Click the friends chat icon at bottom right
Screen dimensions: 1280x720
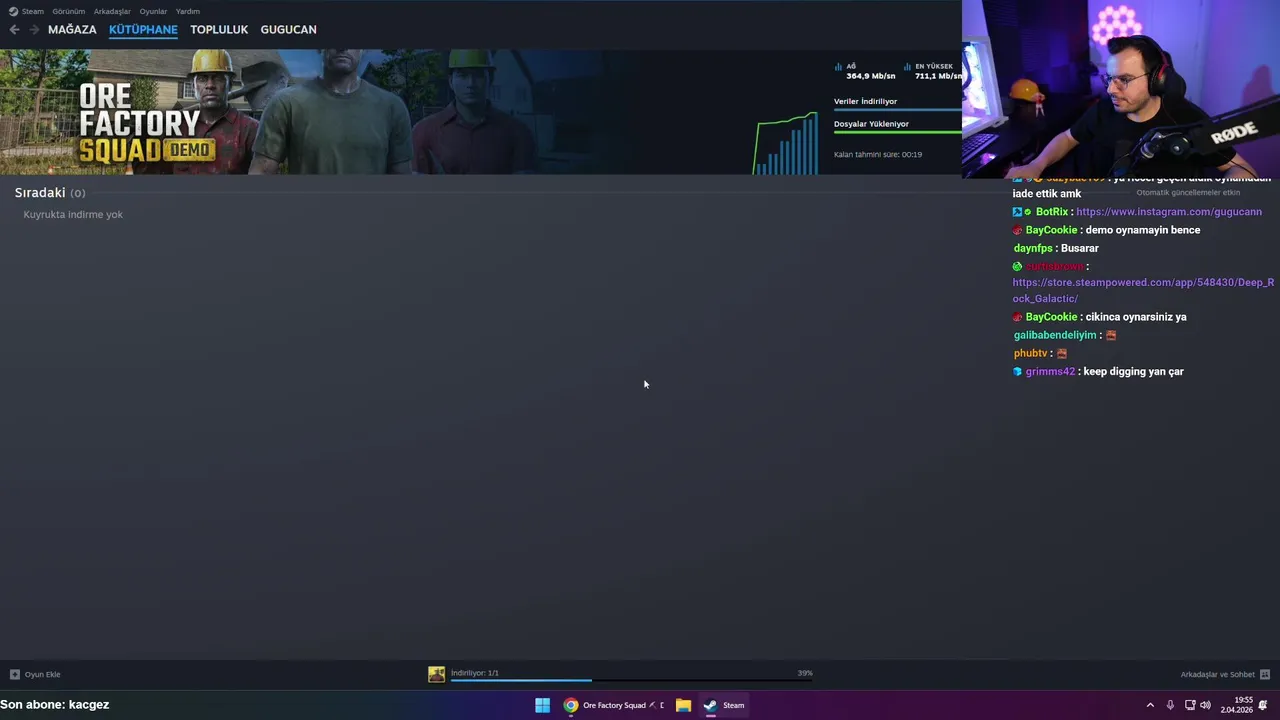point(1265,675)
